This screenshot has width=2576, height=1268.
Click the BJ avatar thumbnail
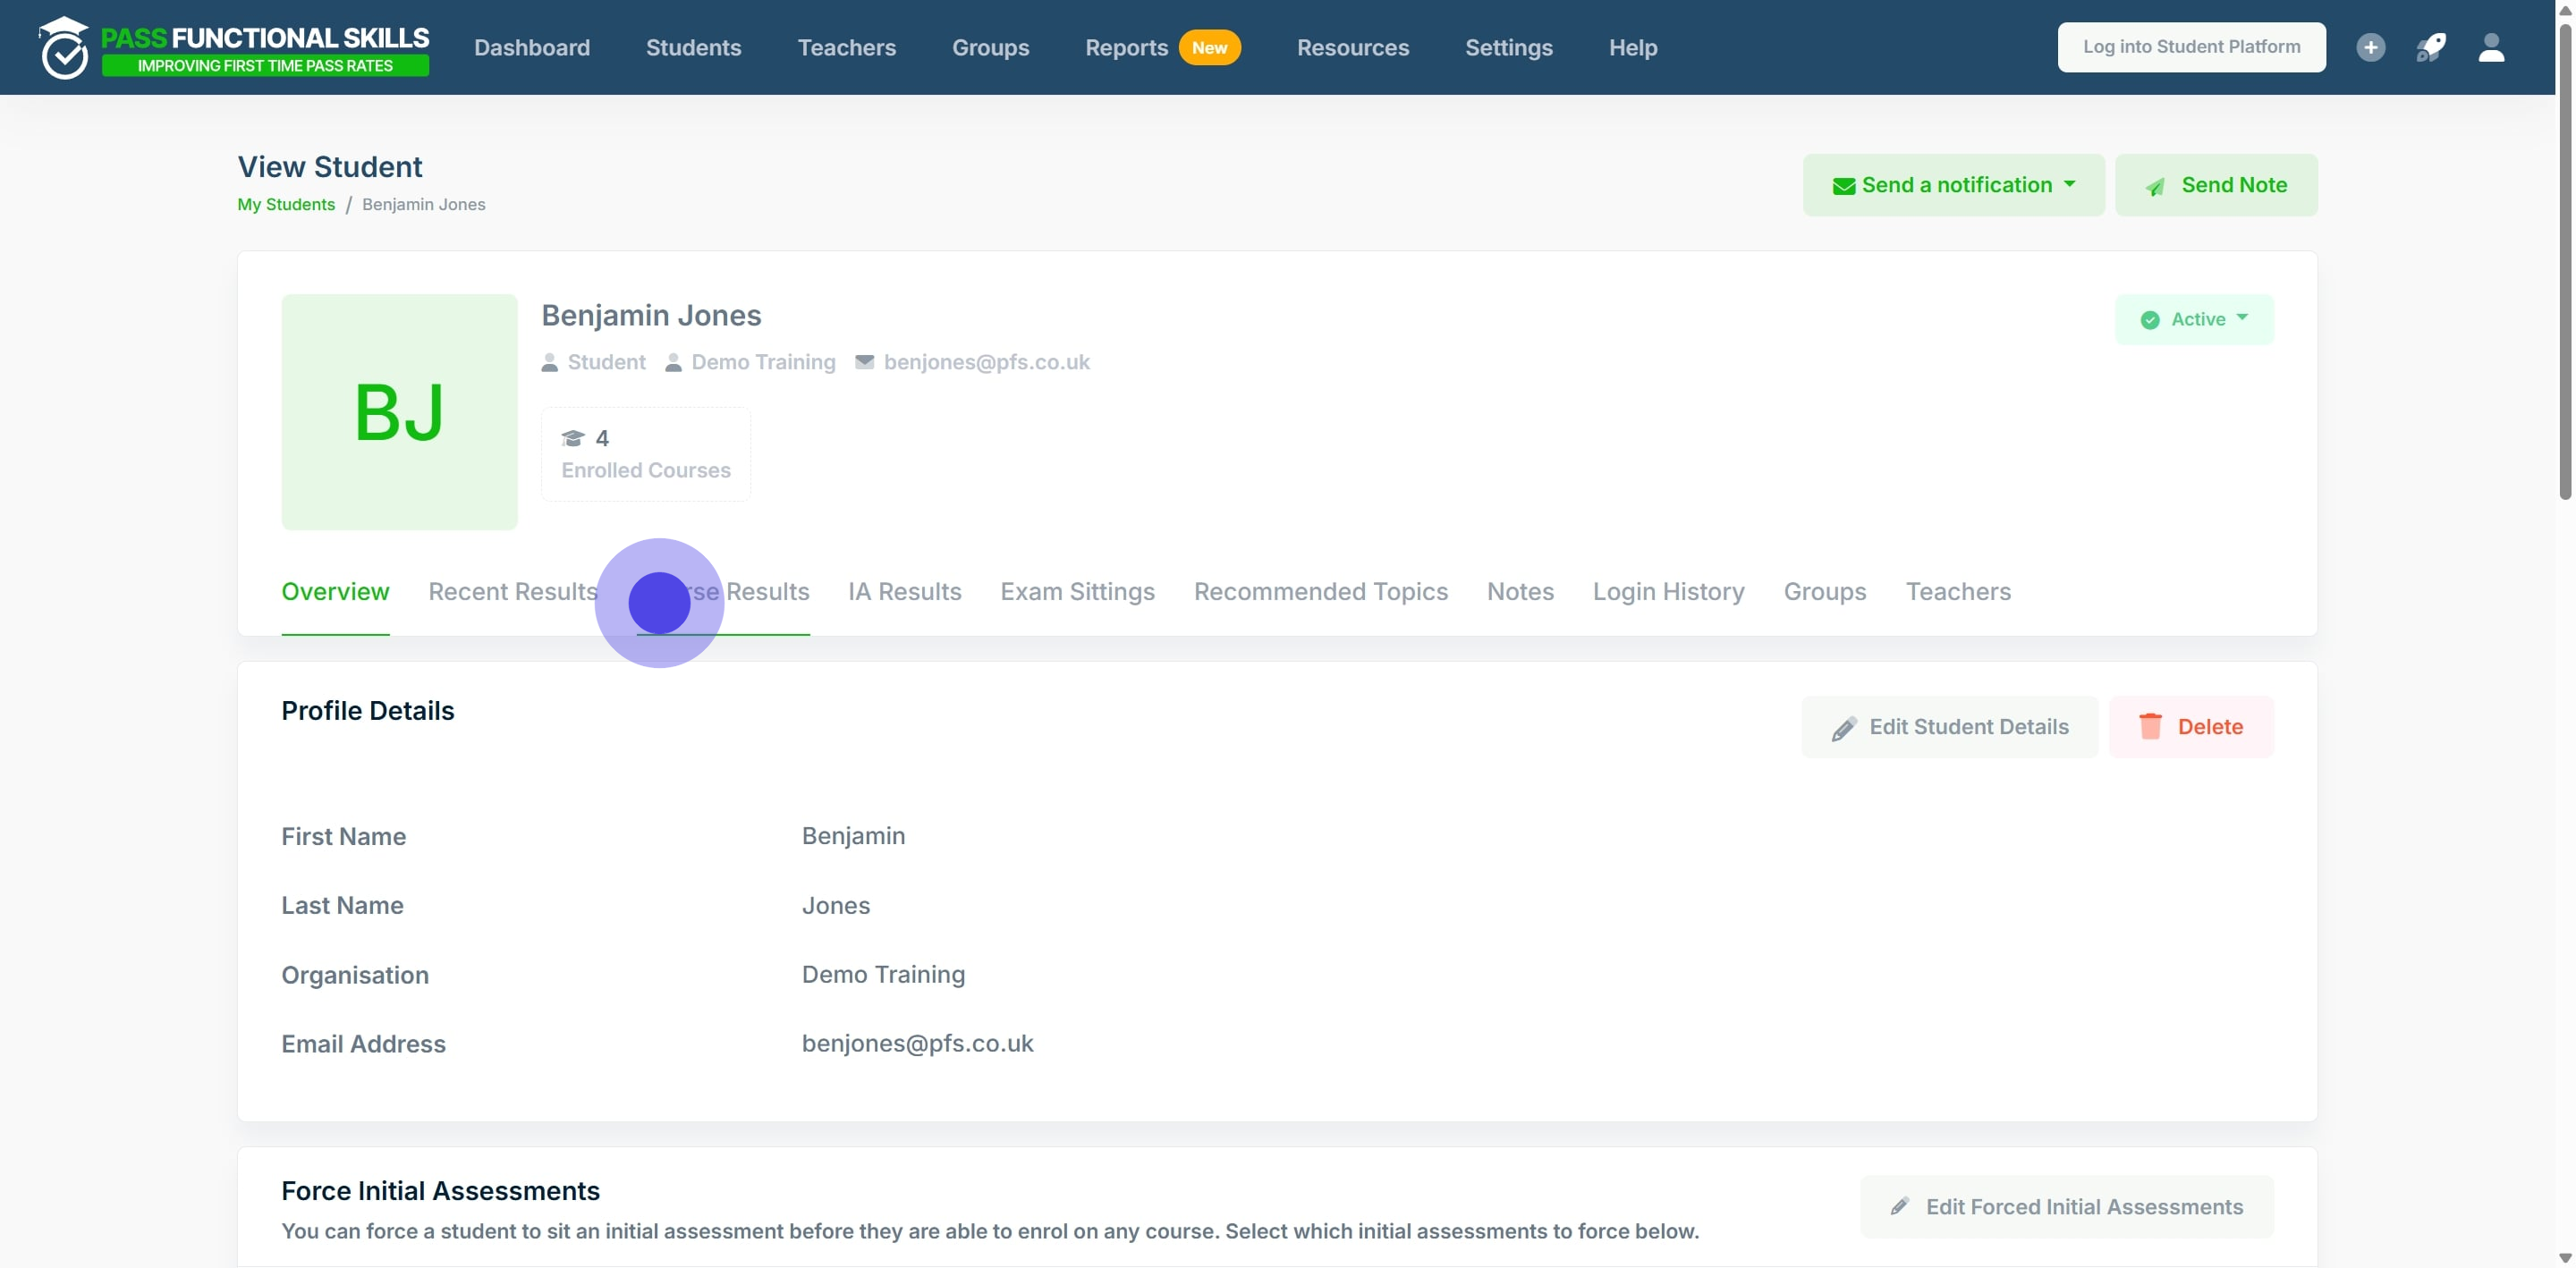click(399, 411)
